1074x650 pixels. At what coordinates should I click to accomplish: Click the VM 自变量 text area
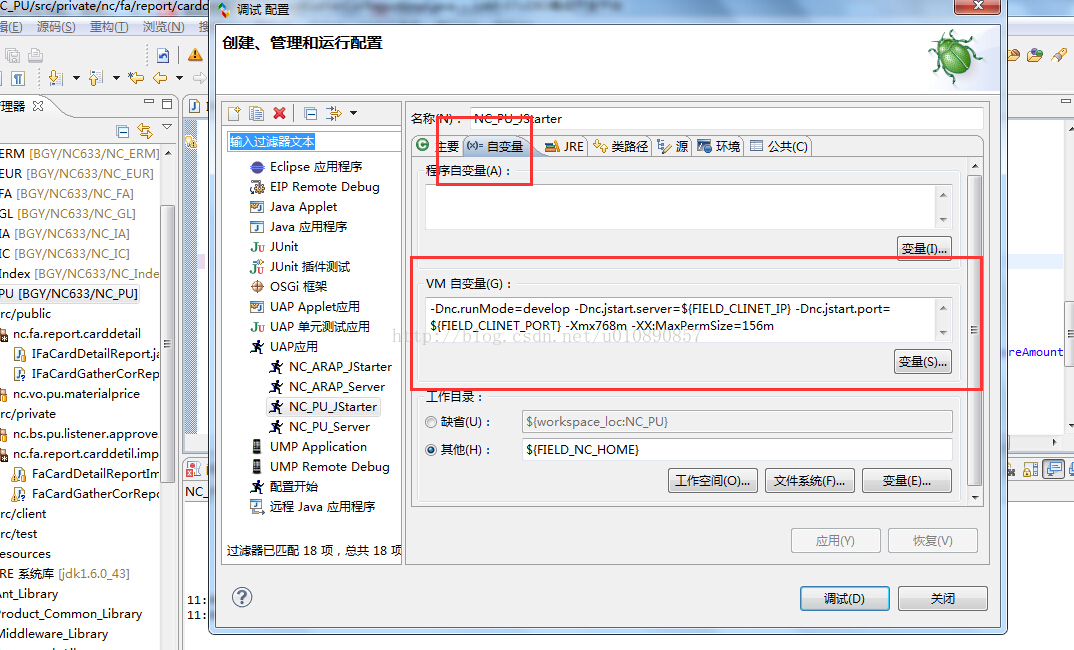pyautogui.click(x=680, y=318)
